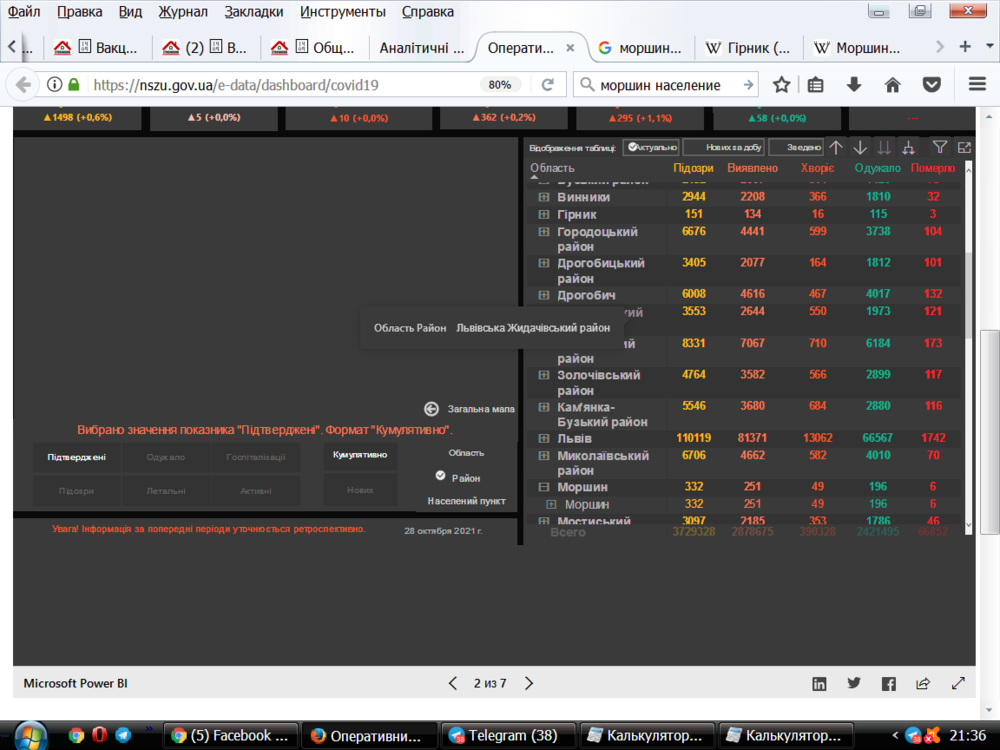This screenshot has width=1000, height=750.
Task: Click the drill up arrow icon
Action: (x=836, y=147)
